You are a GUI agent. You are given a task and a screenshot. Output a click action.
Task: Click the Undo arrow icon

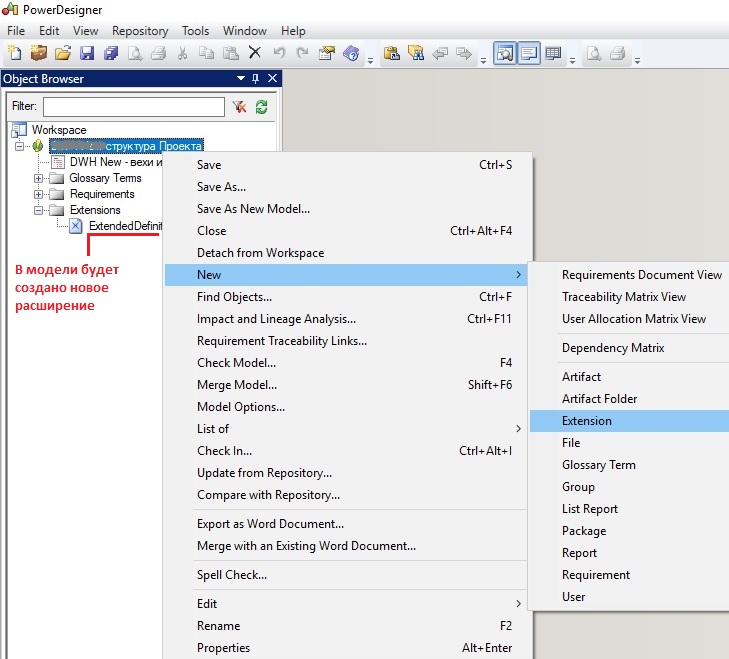[279, 53]
